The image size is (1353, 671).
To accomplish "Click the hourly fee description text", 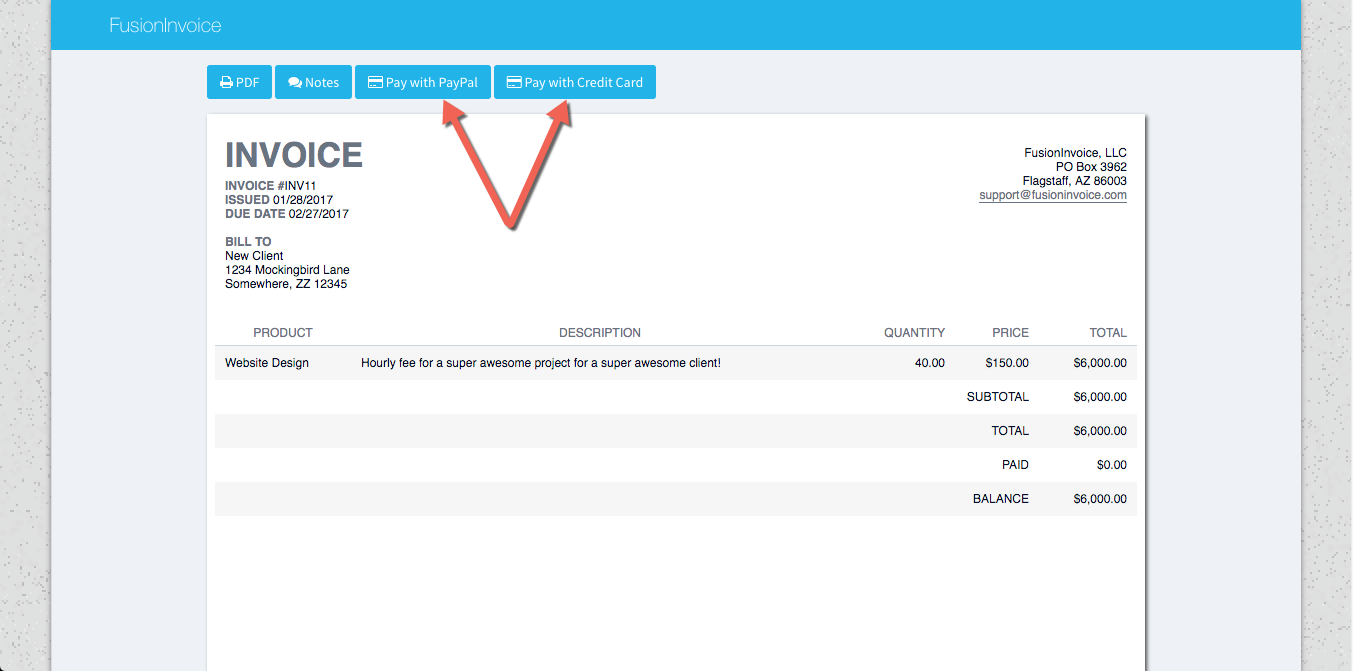I will (x=540, y=363).
